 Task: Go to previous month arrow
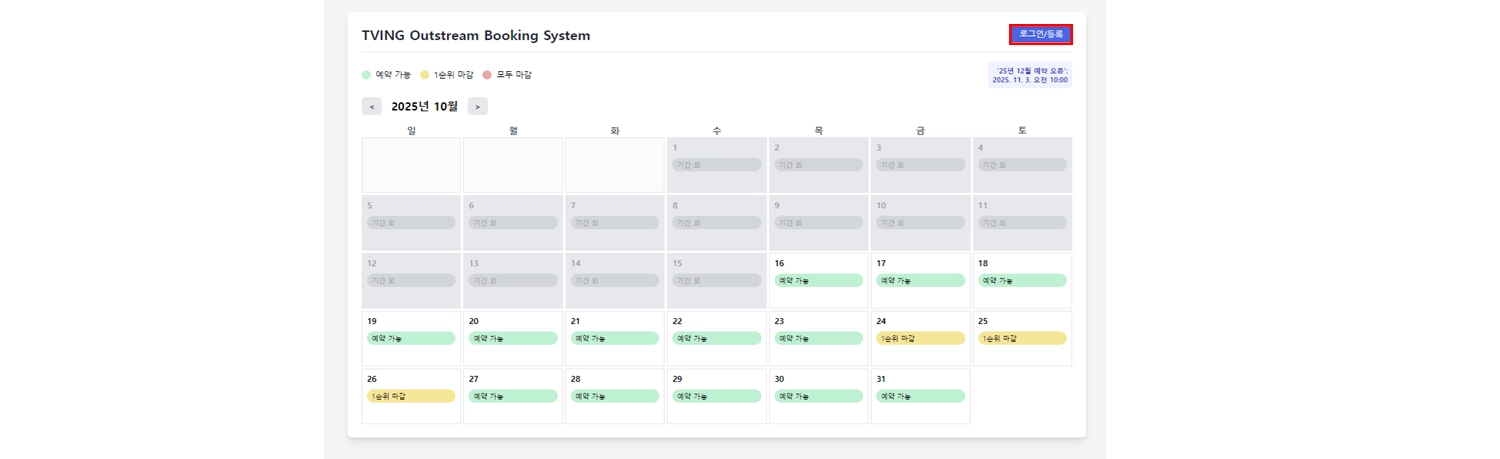372,106
